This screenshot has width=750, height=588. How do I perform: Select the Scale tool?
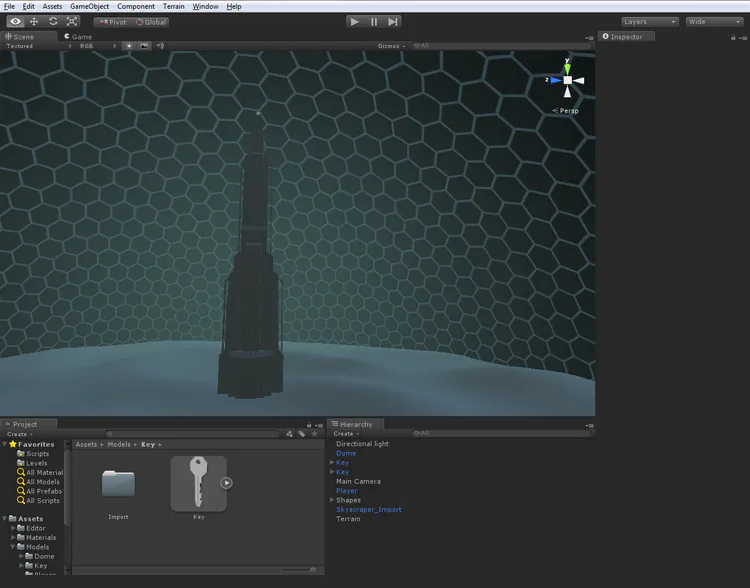pyautogui.click(x=72, y=21)
